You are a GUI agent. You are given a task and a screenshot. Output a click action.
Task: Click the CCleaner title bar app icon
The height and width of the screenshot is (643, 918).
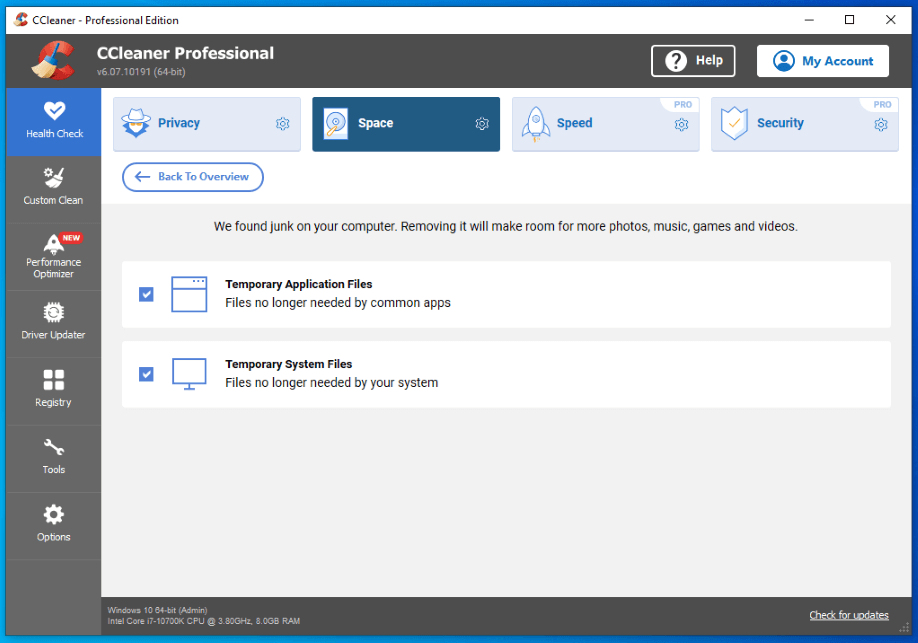tap(21, 20)
